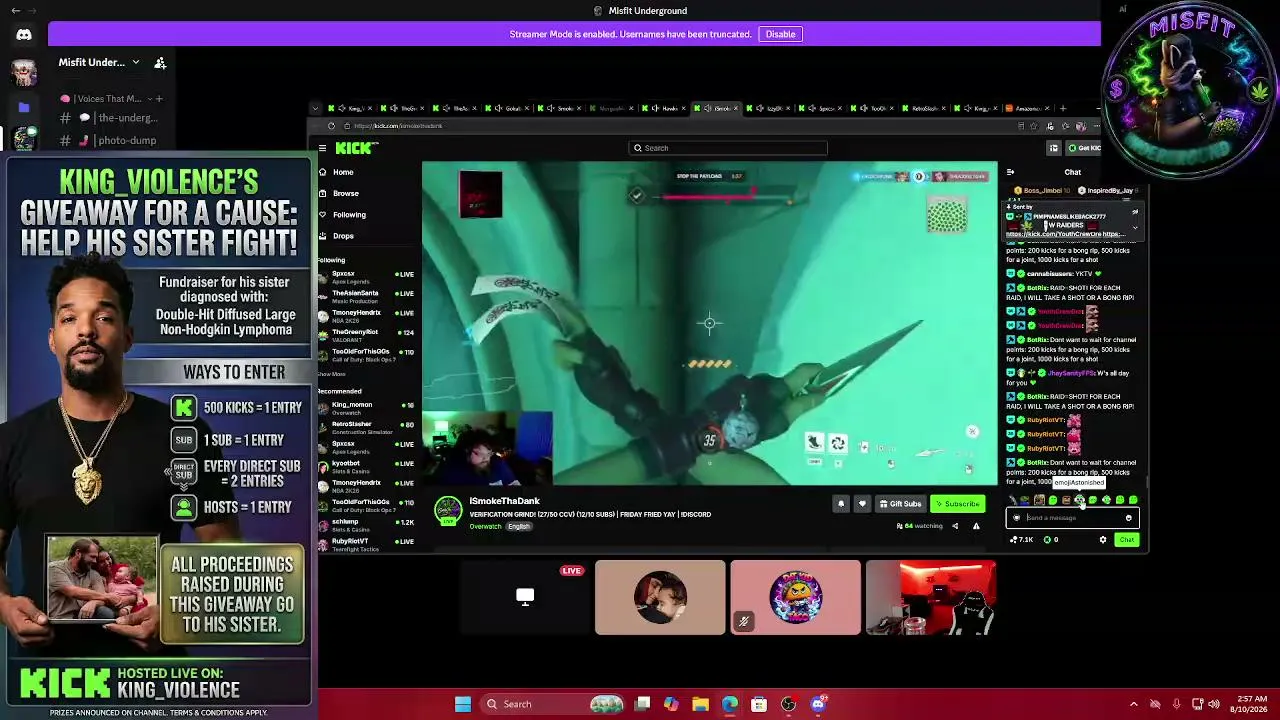The width and height of the screenshot is (1280, 720).
Task: Reload the Kick browser page
Action: (331, 126)
